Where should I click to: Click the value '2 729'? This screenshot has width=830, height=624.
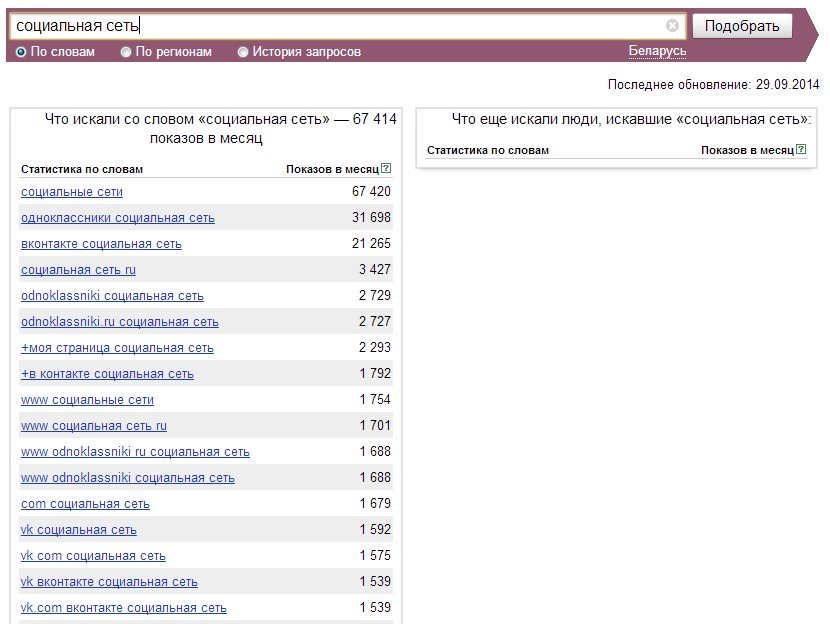pos(375,295)
